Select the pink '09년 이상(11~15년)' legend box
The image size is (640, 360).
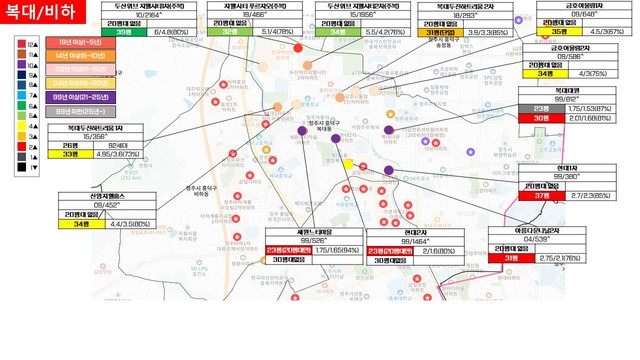tap(80, 69)
